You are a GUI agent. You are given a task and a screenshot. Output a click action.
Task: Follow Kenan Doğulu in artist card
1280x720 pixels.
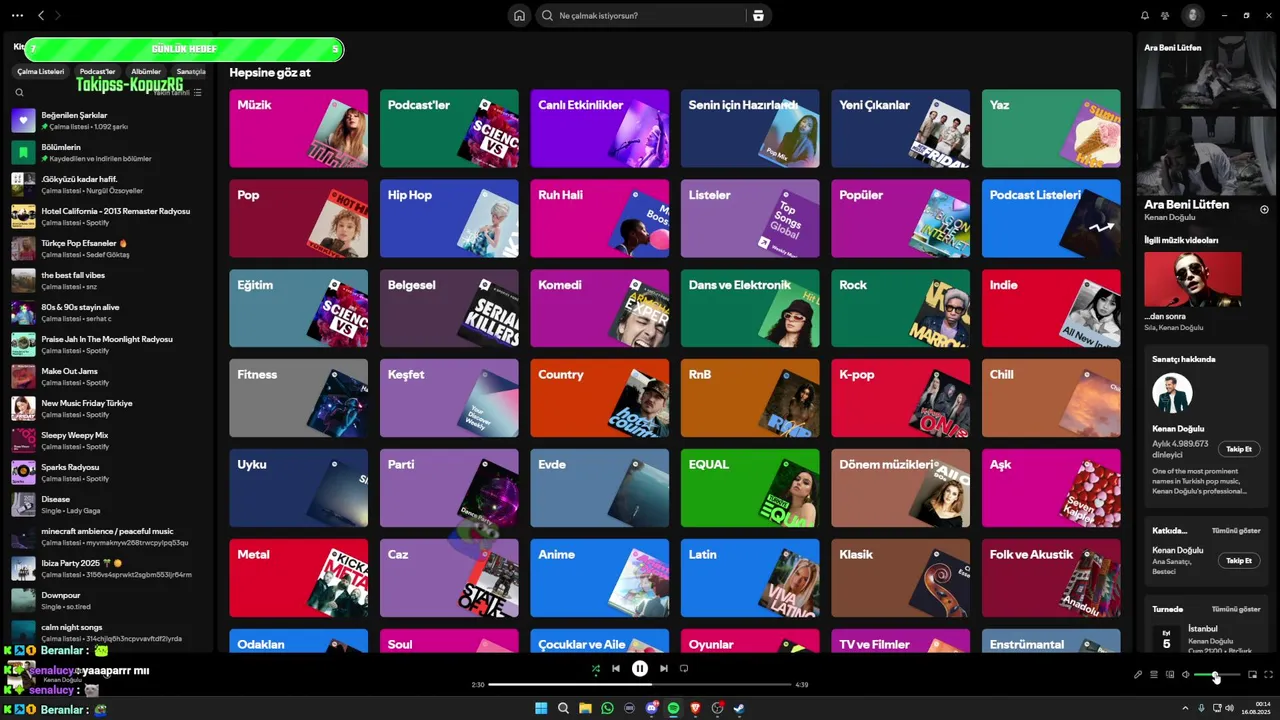tap(1238, 449)
